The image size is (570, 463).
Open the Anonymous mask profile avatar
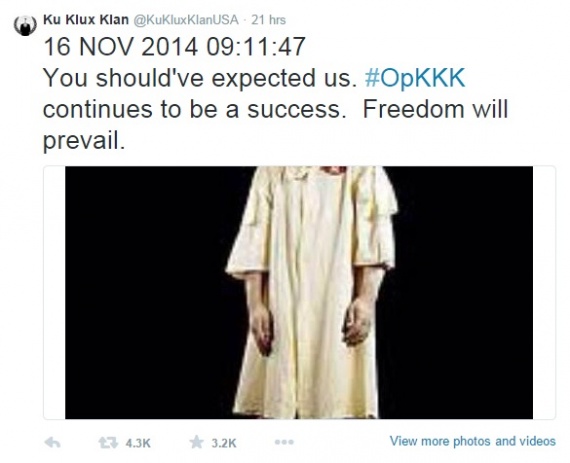click(25, 25)
